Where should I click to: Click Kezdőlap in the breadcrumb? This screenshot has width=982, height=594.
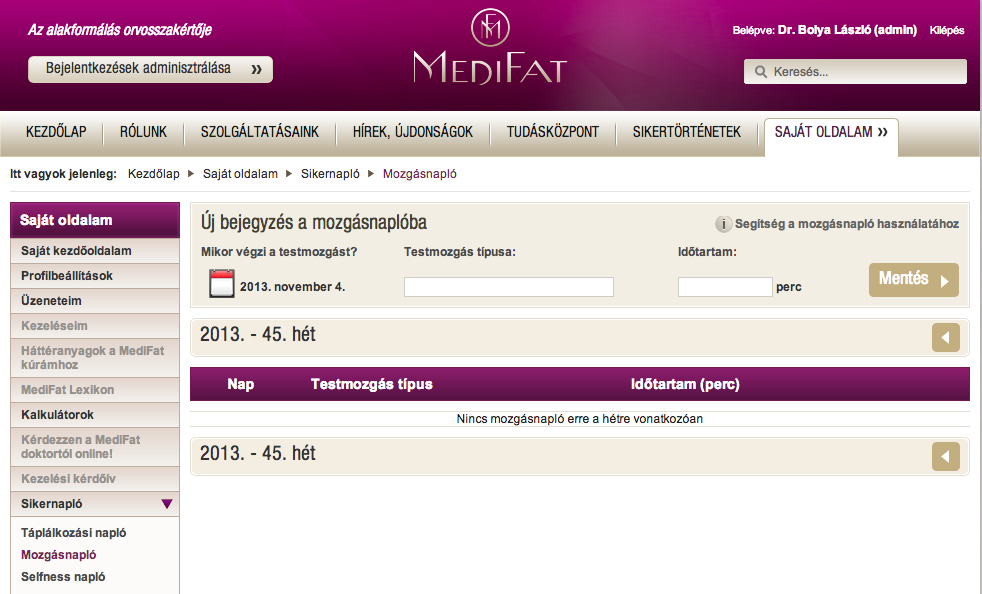[x=153, y=174]
